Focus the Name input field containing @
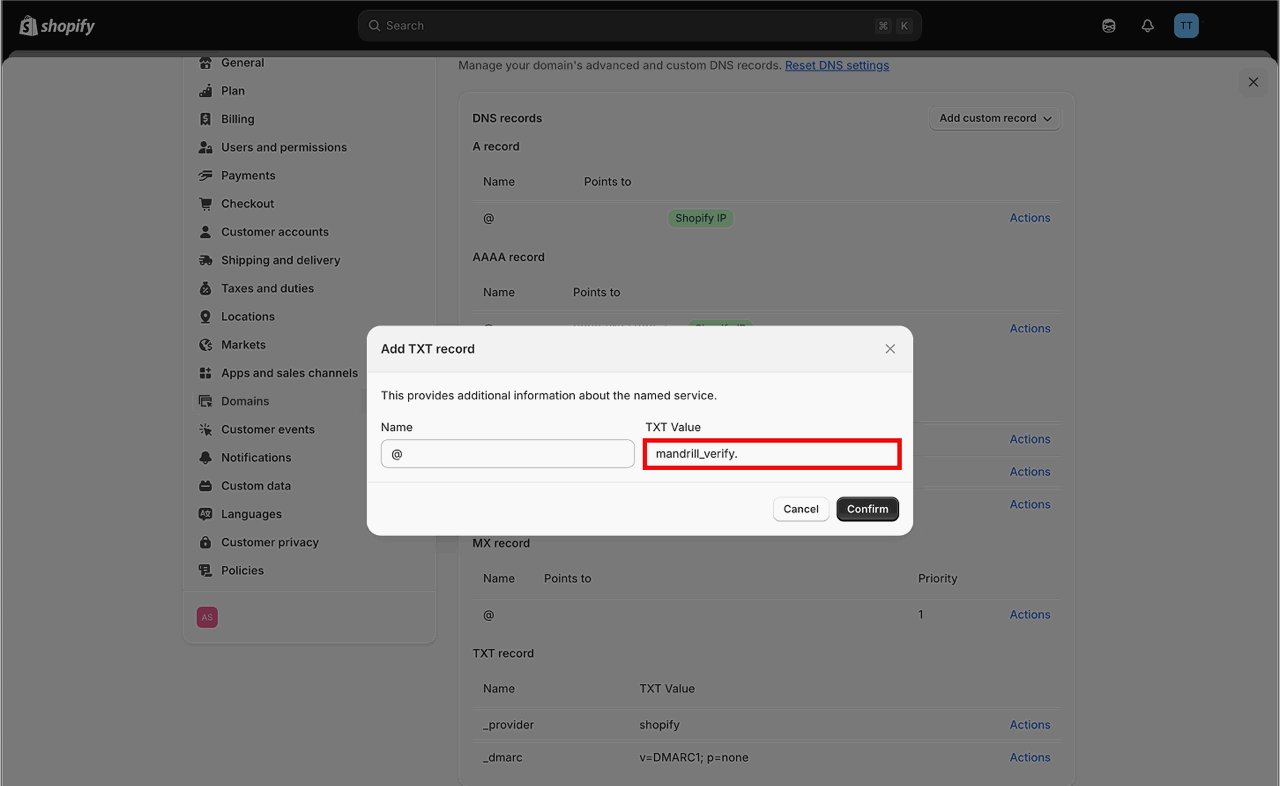 coord(507,454)
